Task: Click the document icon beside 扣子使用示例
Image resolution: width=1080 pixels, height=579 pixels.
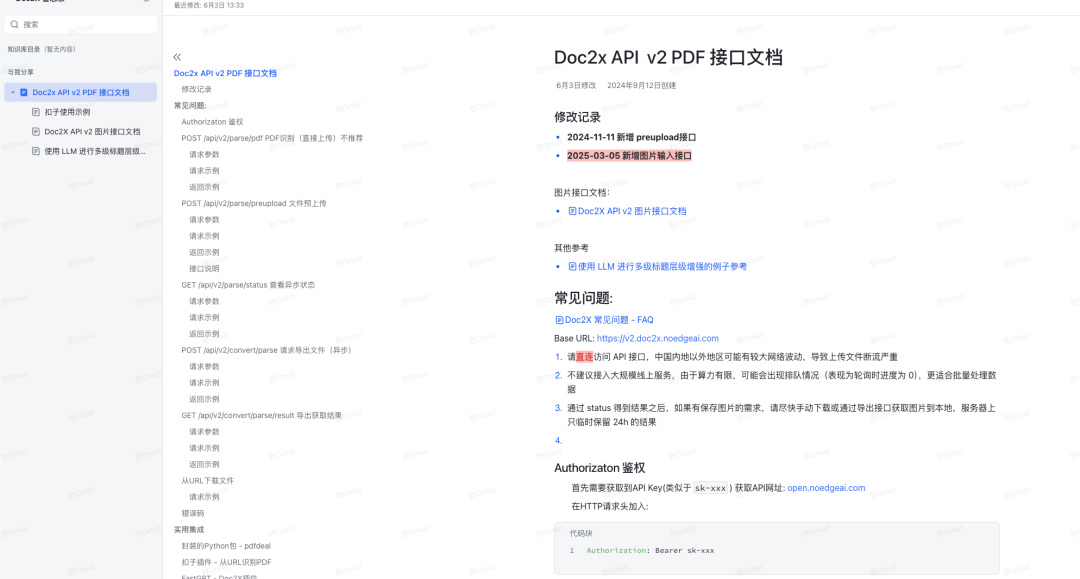Action: (36, 112)
